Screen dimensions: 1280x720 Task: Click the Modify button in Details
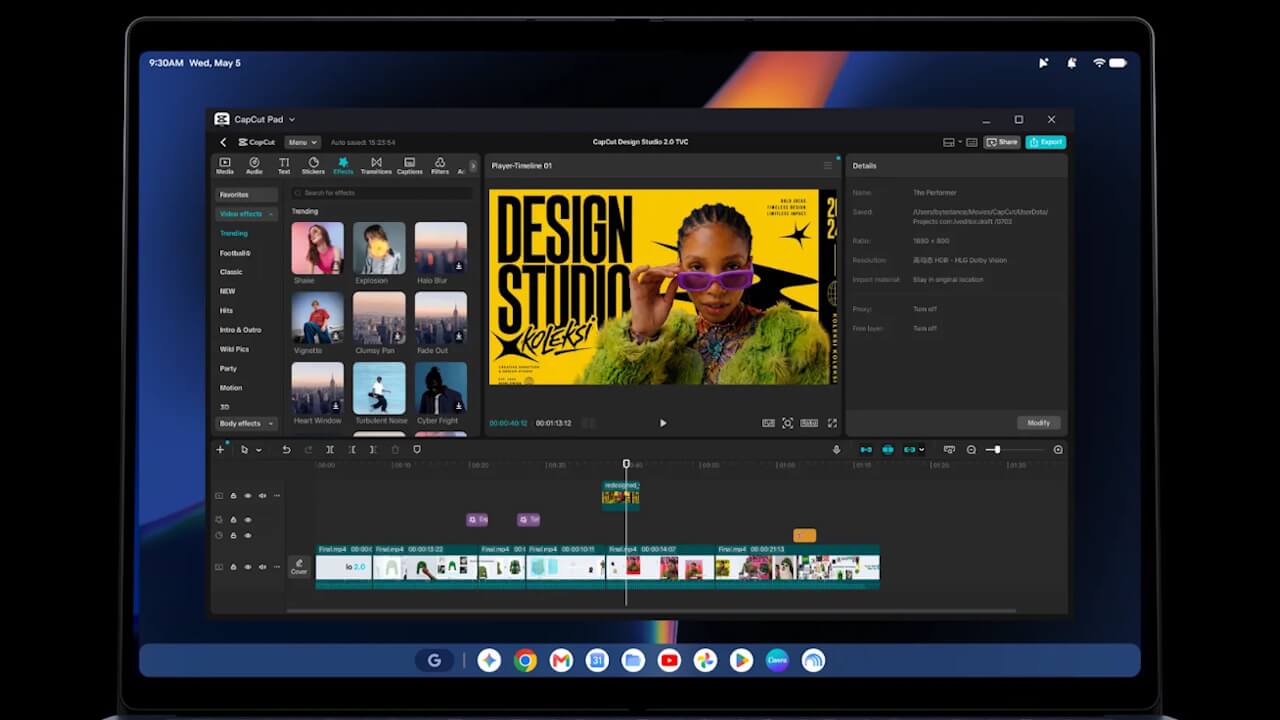tap(1039, 423)
